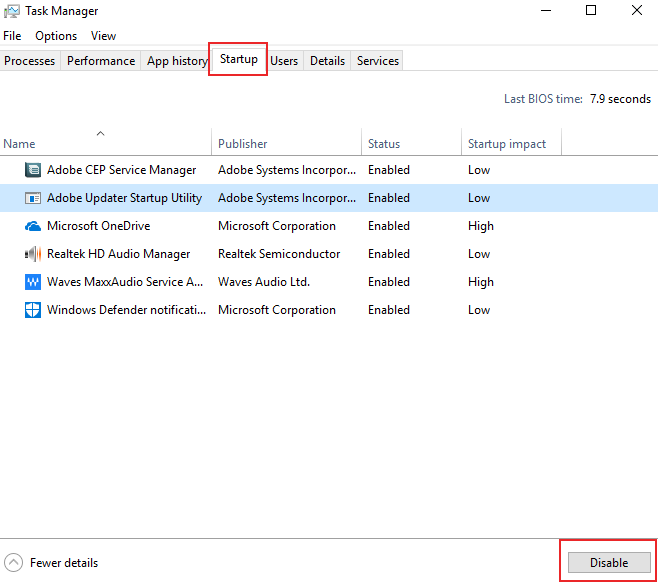
Task: Sort by the Startup impact column header
Action: [511, 144]
